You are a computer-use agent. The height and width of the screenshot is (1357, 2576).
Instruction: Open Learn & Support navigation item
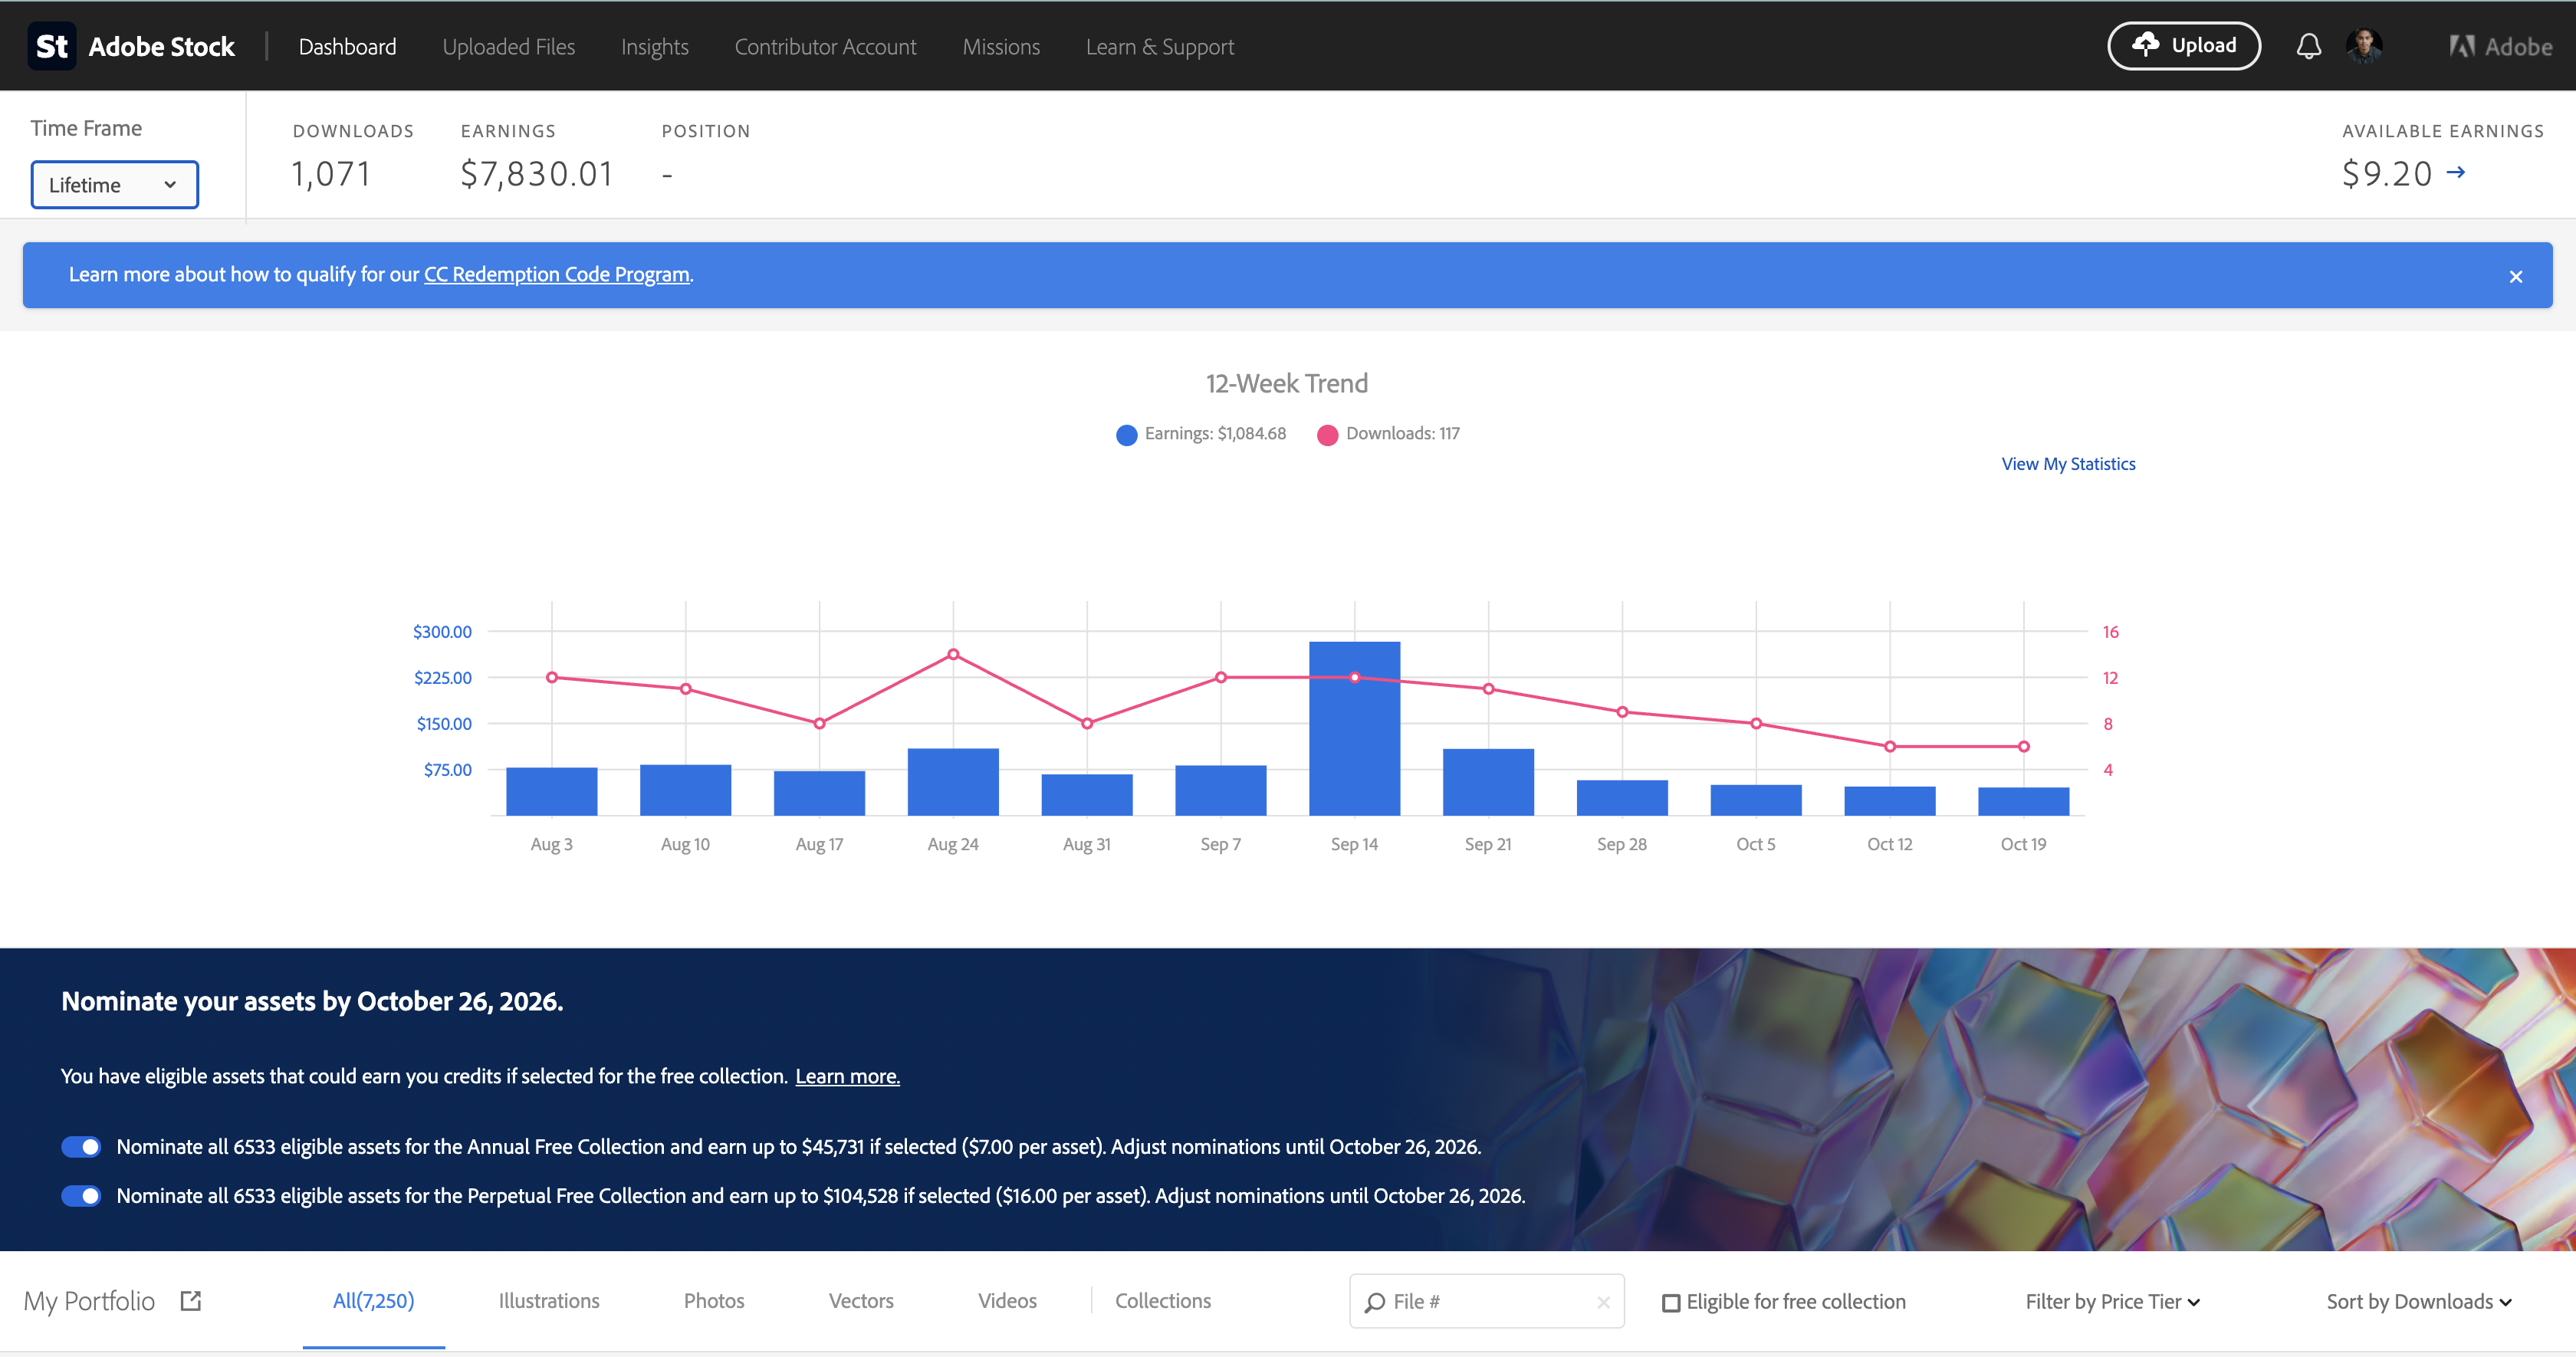pos(1160,46)
